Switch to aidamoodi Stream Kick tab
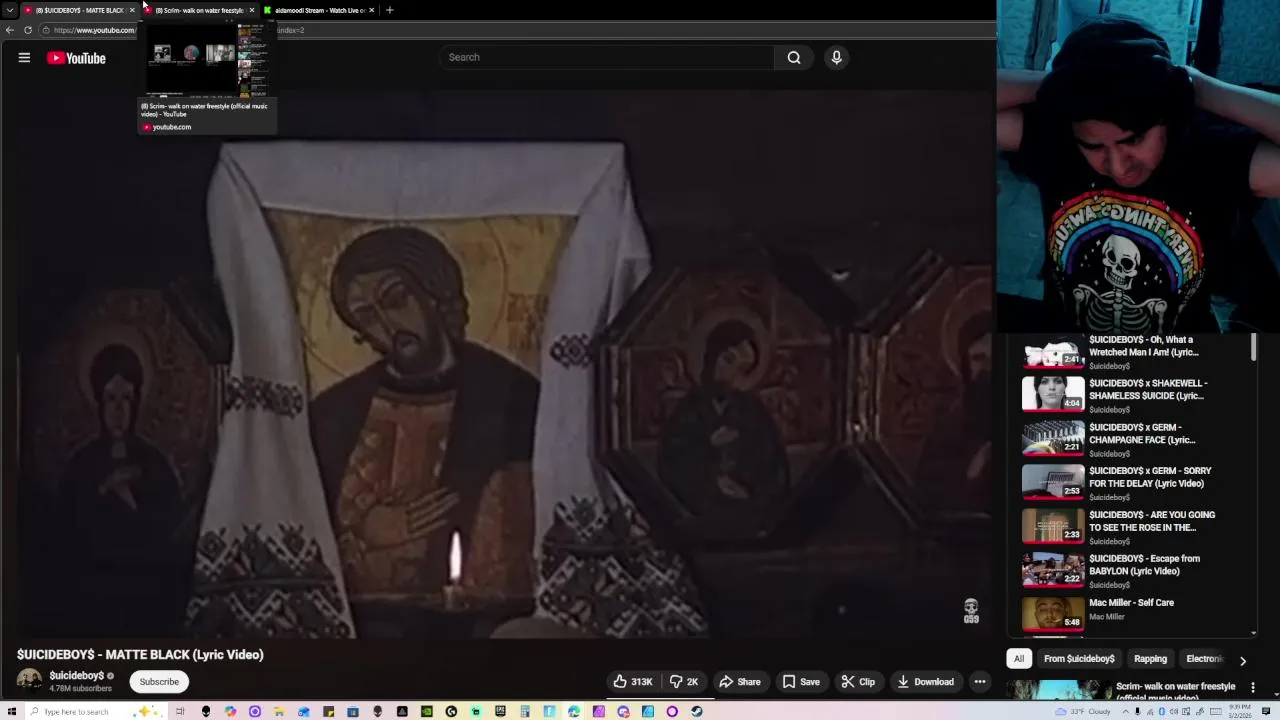 [318, 10]
